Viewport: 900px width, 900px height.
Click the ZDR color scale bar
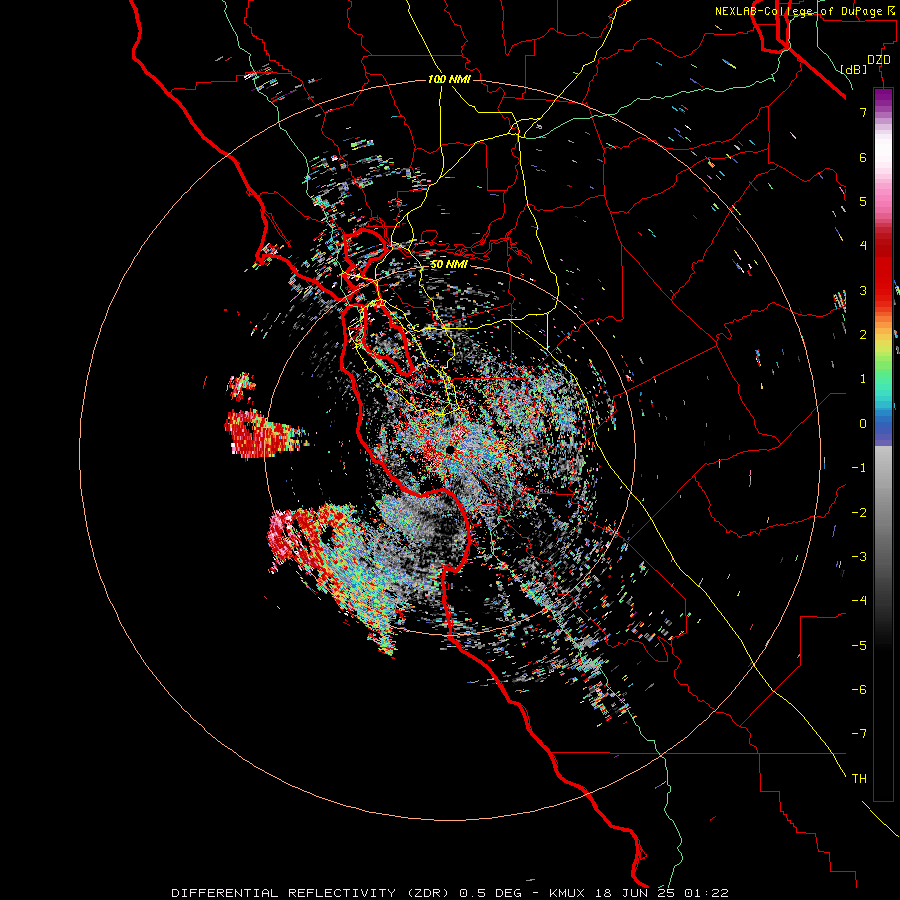click(883, 444)
